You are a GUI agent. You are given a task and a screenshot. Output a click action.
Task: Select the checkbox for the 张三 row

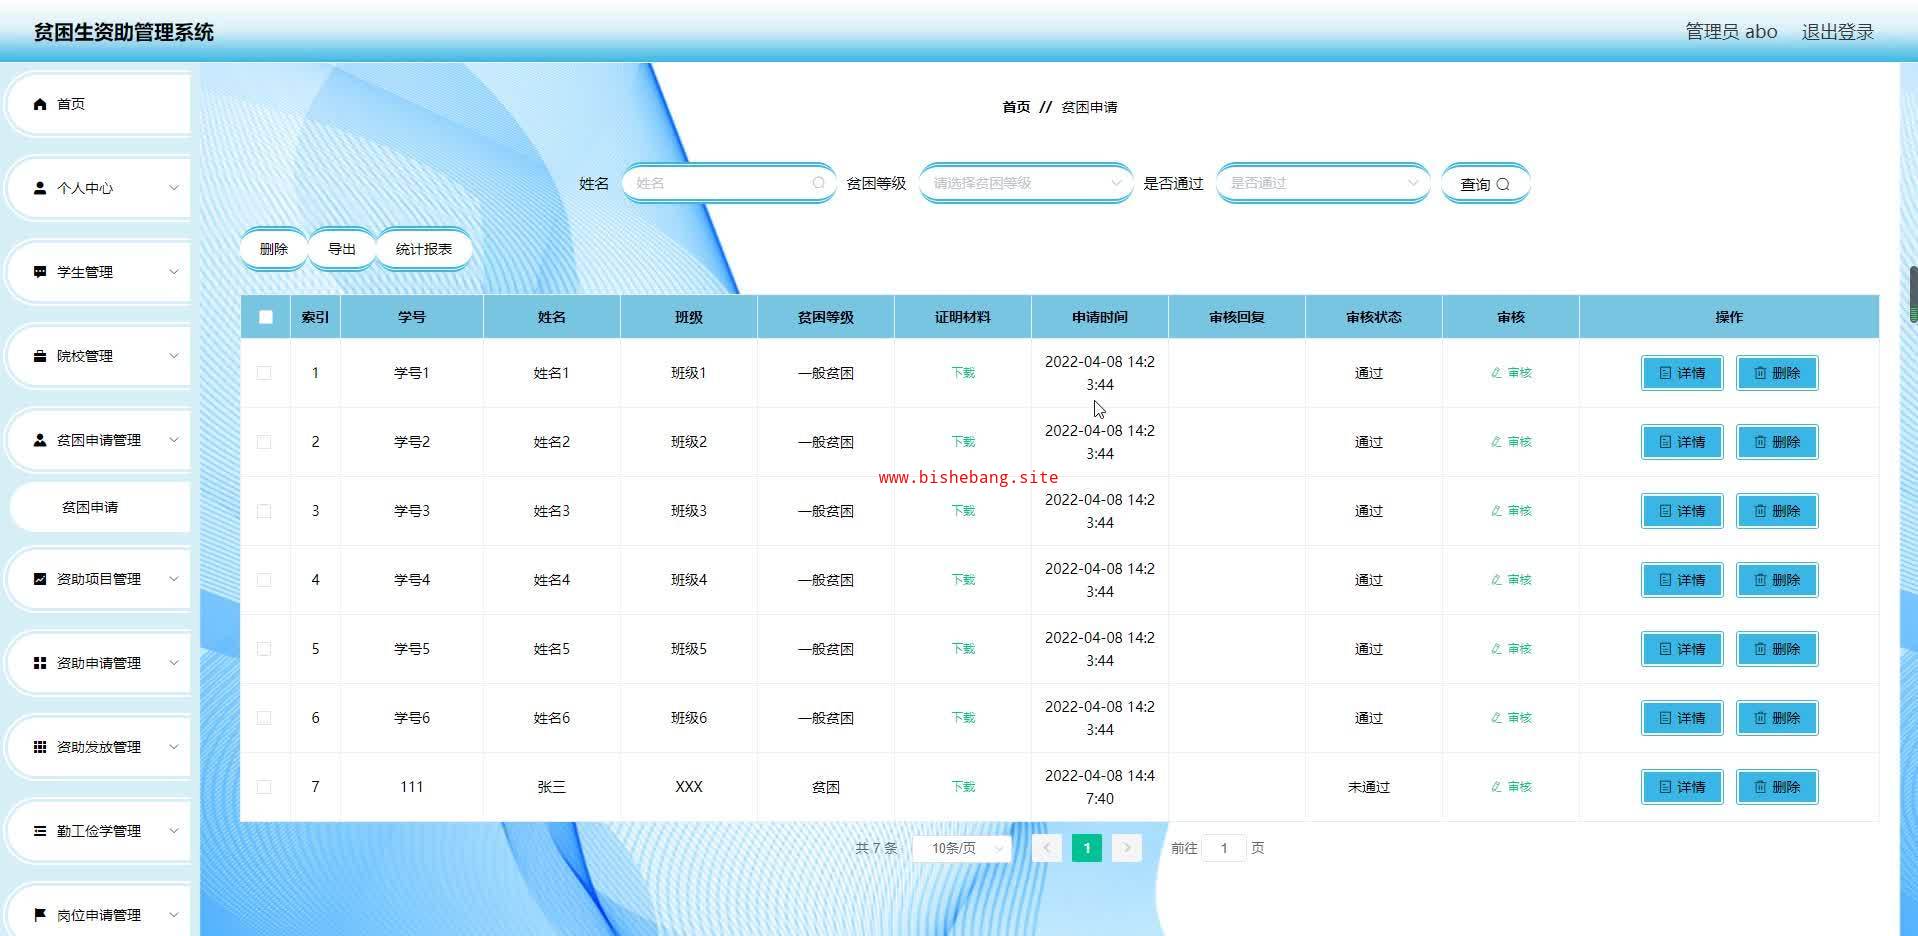(264, 787)
